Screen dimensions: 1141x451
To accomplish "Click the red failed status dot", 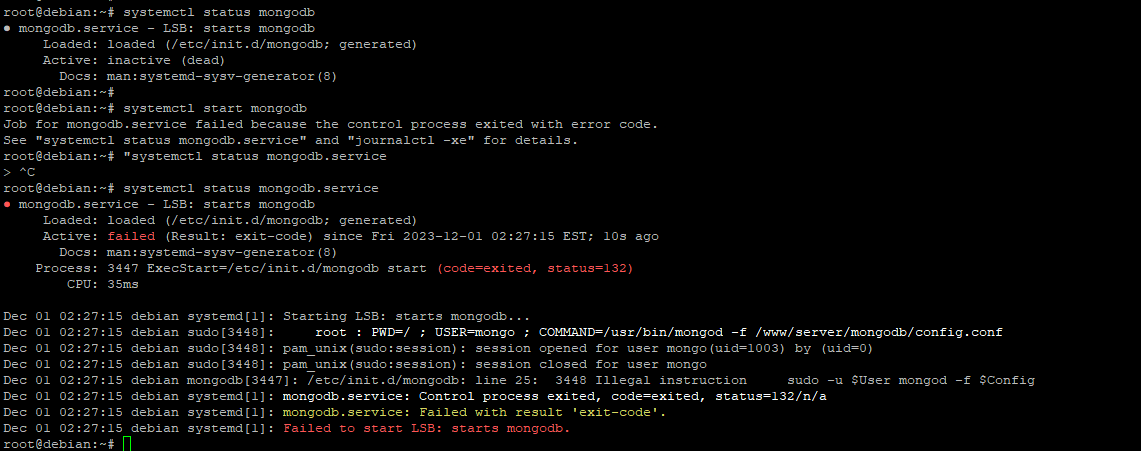I will coord(8,204).
